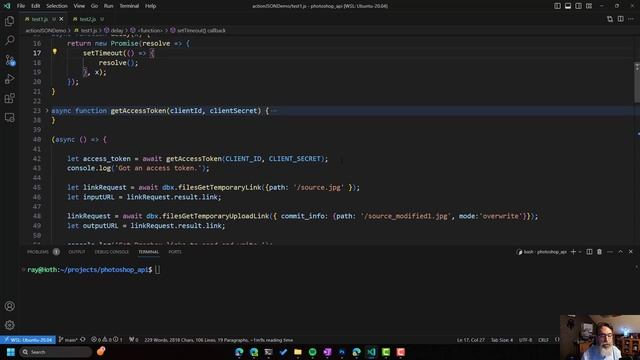Change the CRLF end of line sequence

pyautogui.click(x=543, y=340)
